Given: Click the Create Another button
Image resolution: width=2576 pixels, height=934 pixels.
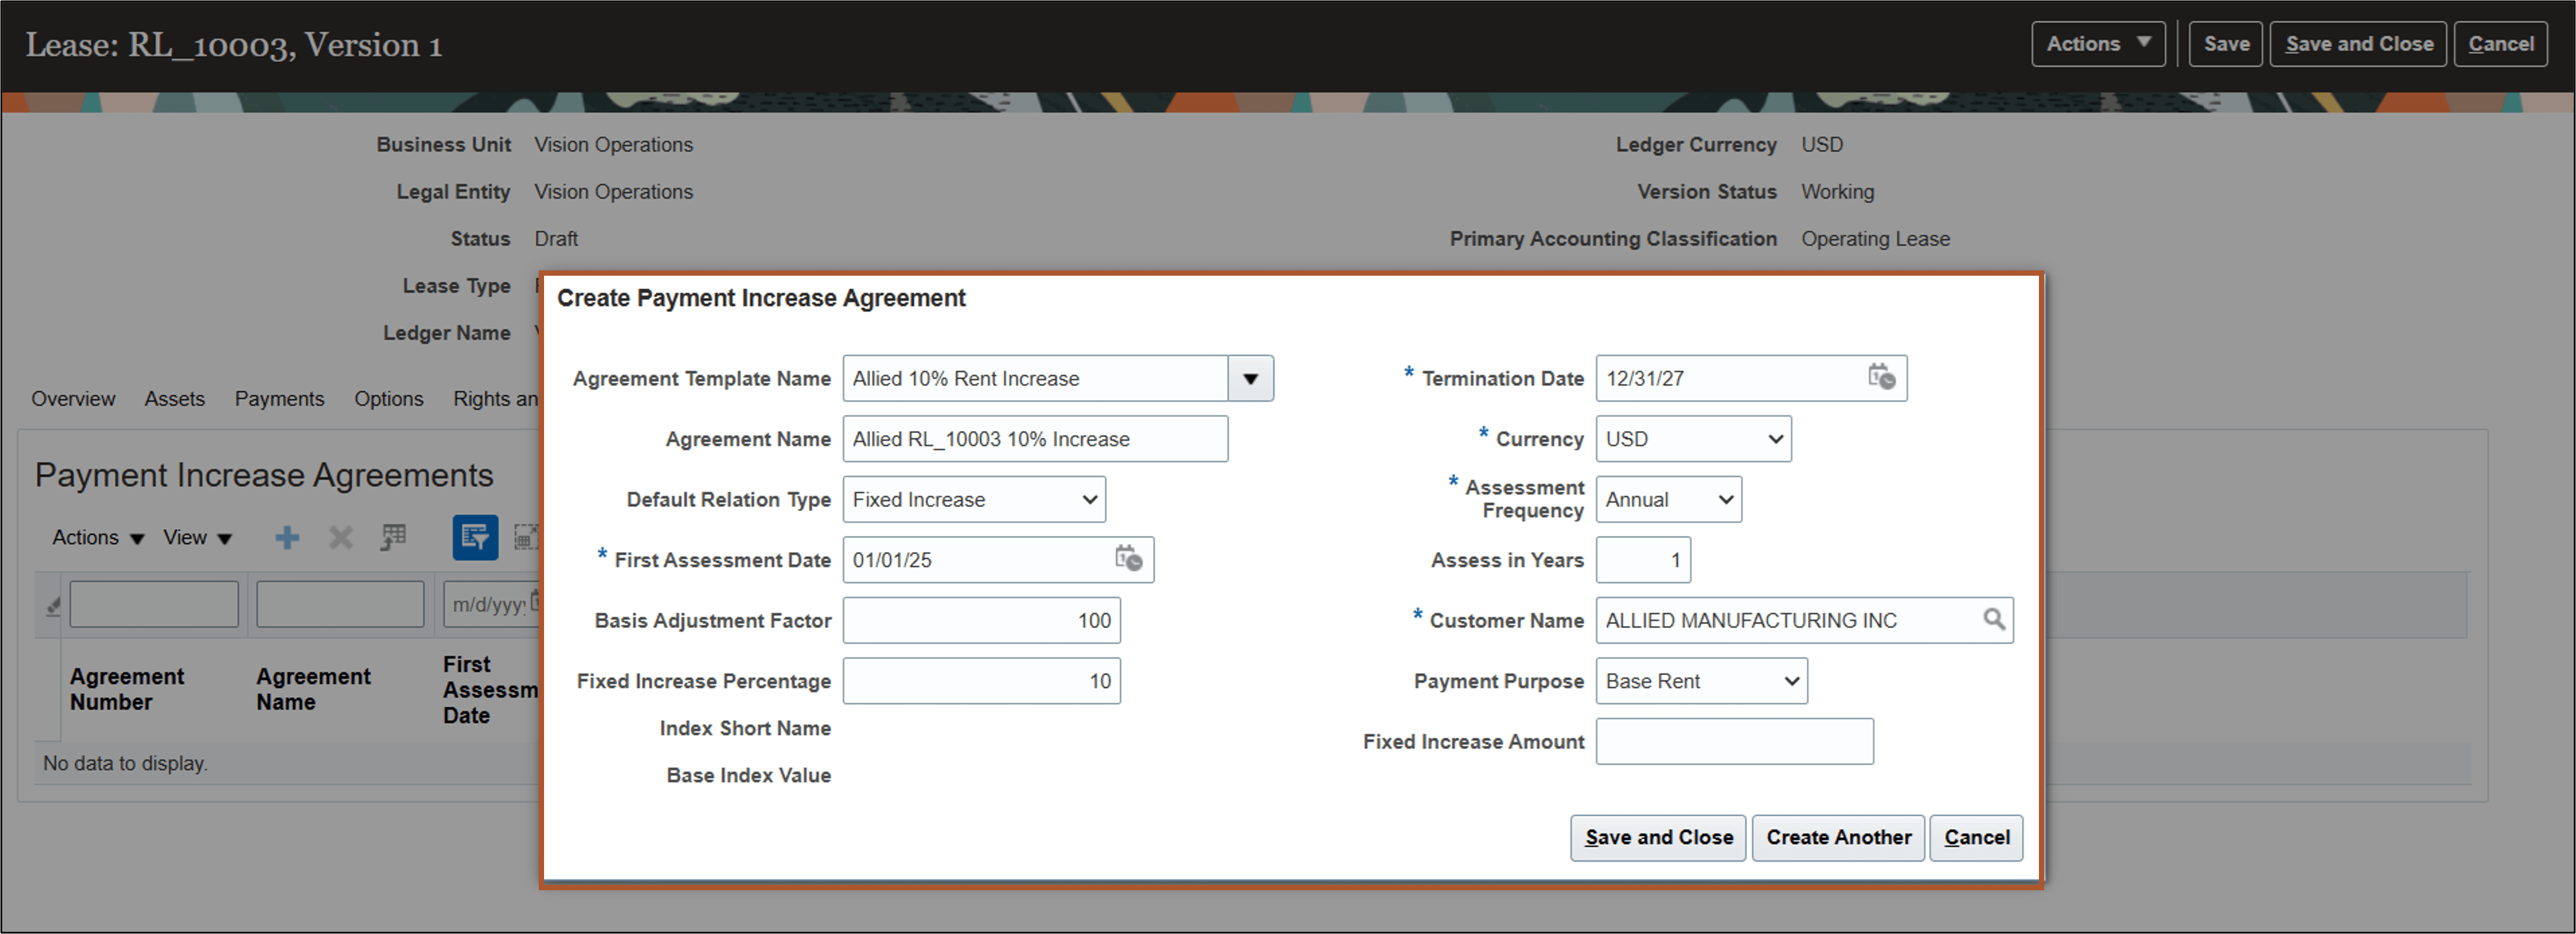Looking at the screenshot, I should pyautogui.click(x=1837, y=838).
